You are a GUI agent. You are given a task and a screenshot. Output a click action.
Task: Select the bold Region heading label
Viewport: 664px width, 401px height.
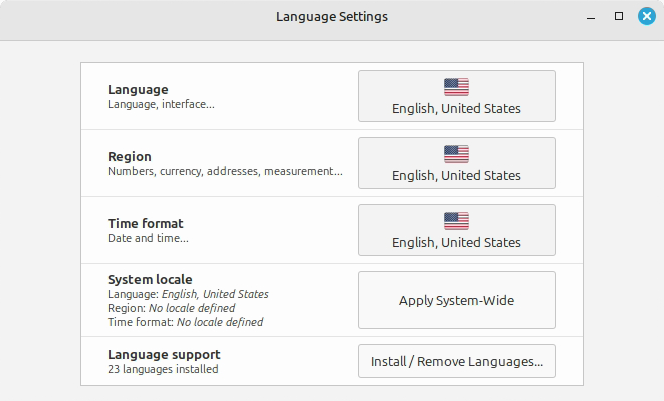pyautogui.click(x=130, y=156)
